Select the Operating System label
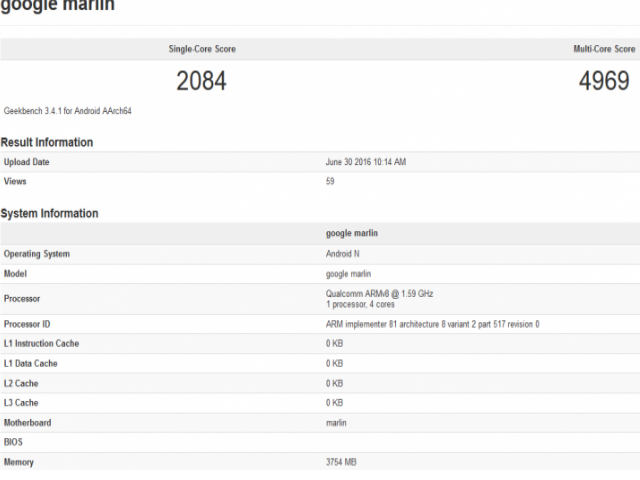Screen dimensions: 640x480 pos(37,254)
